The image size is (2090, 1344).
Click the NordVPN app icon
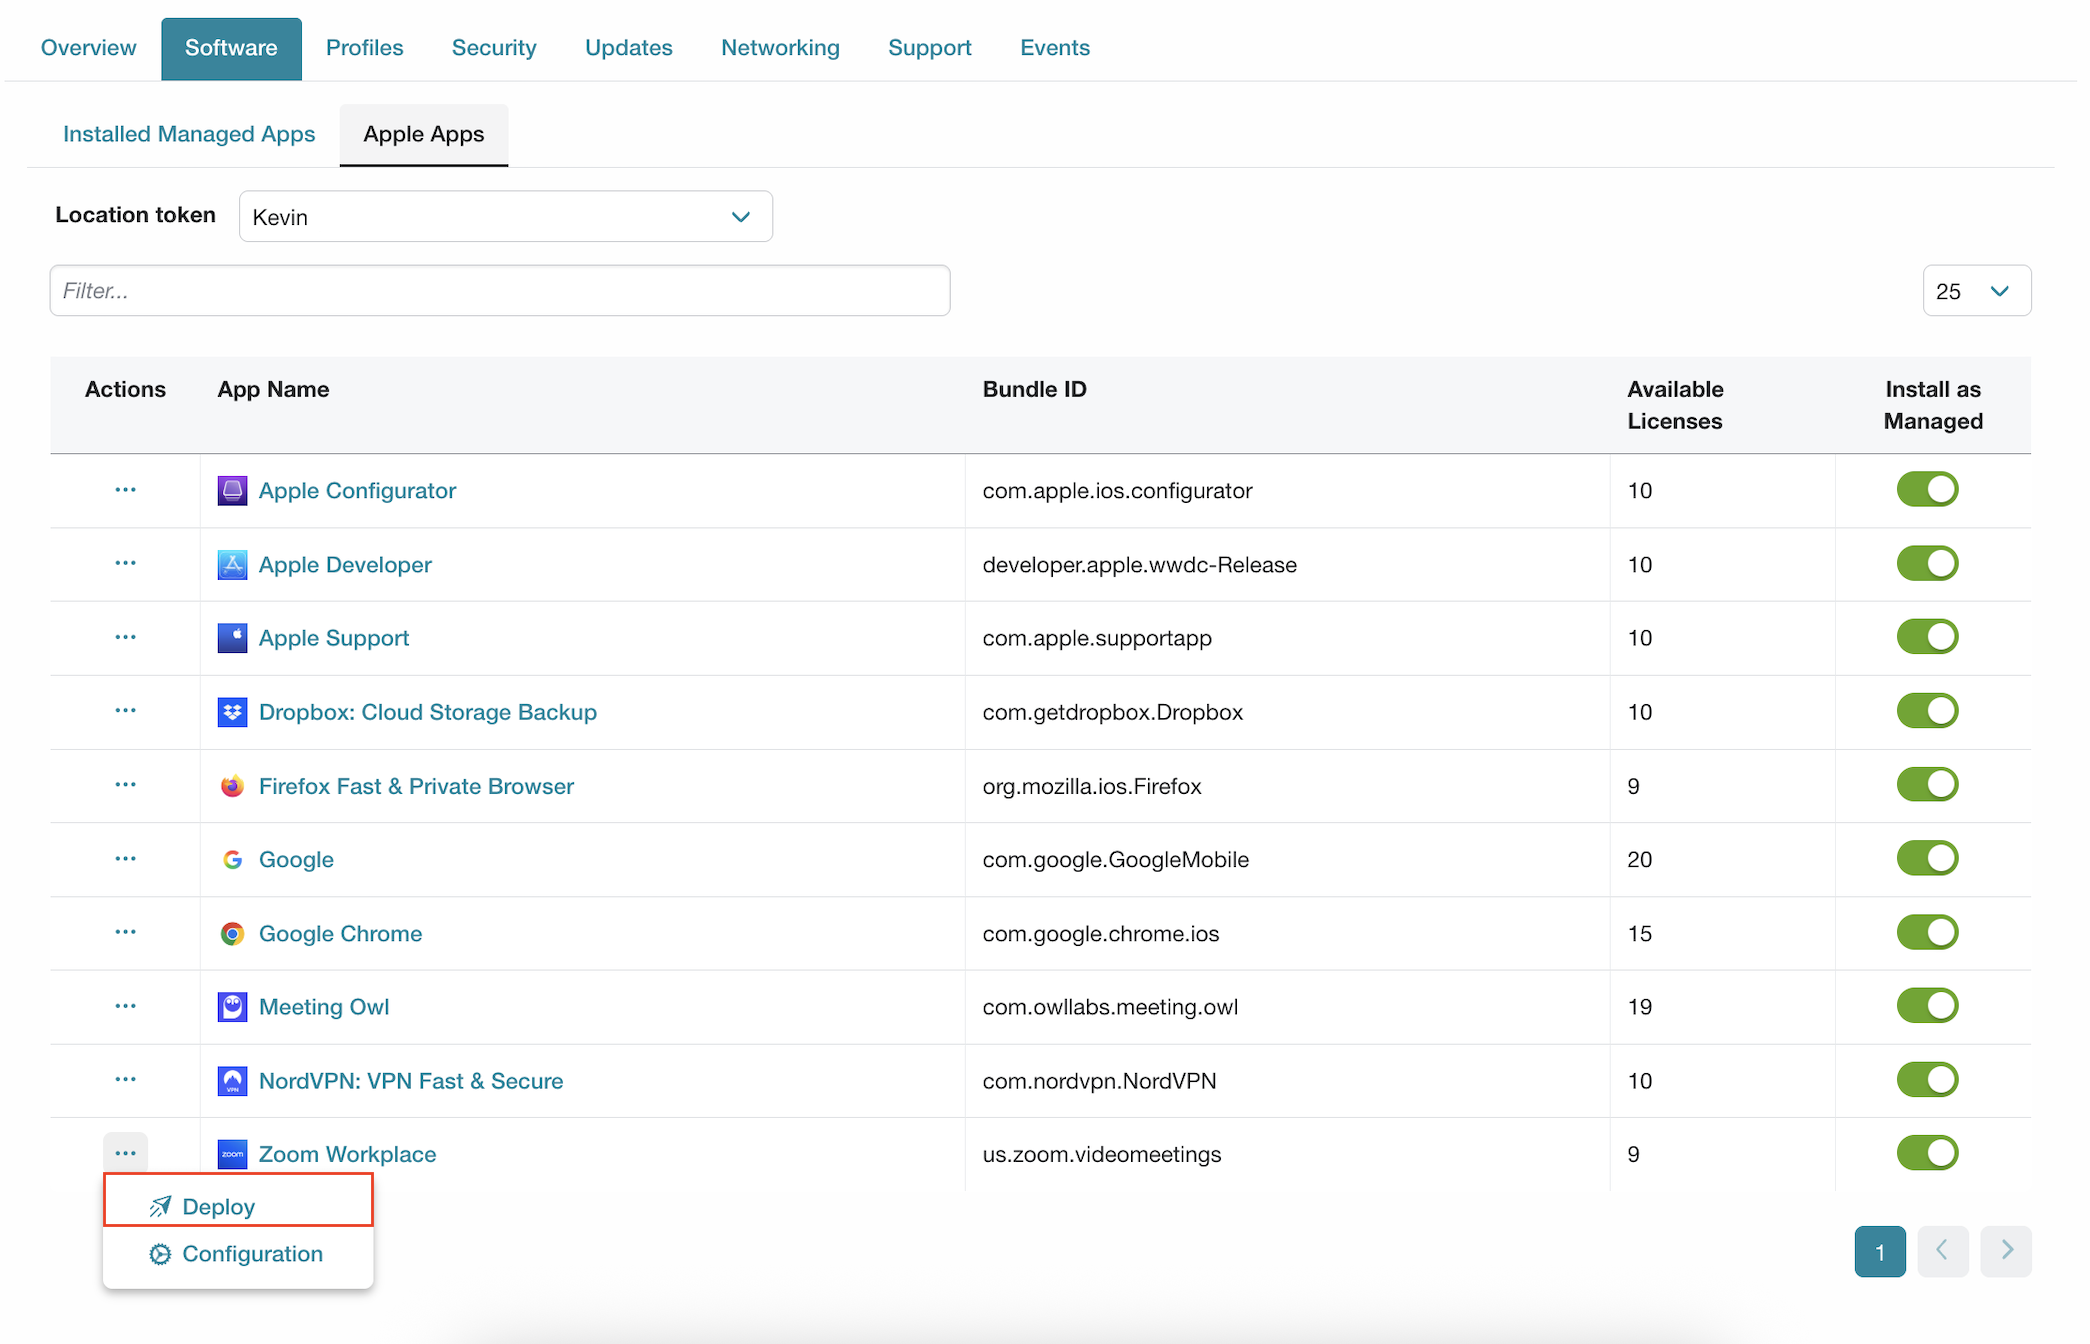232,1081
